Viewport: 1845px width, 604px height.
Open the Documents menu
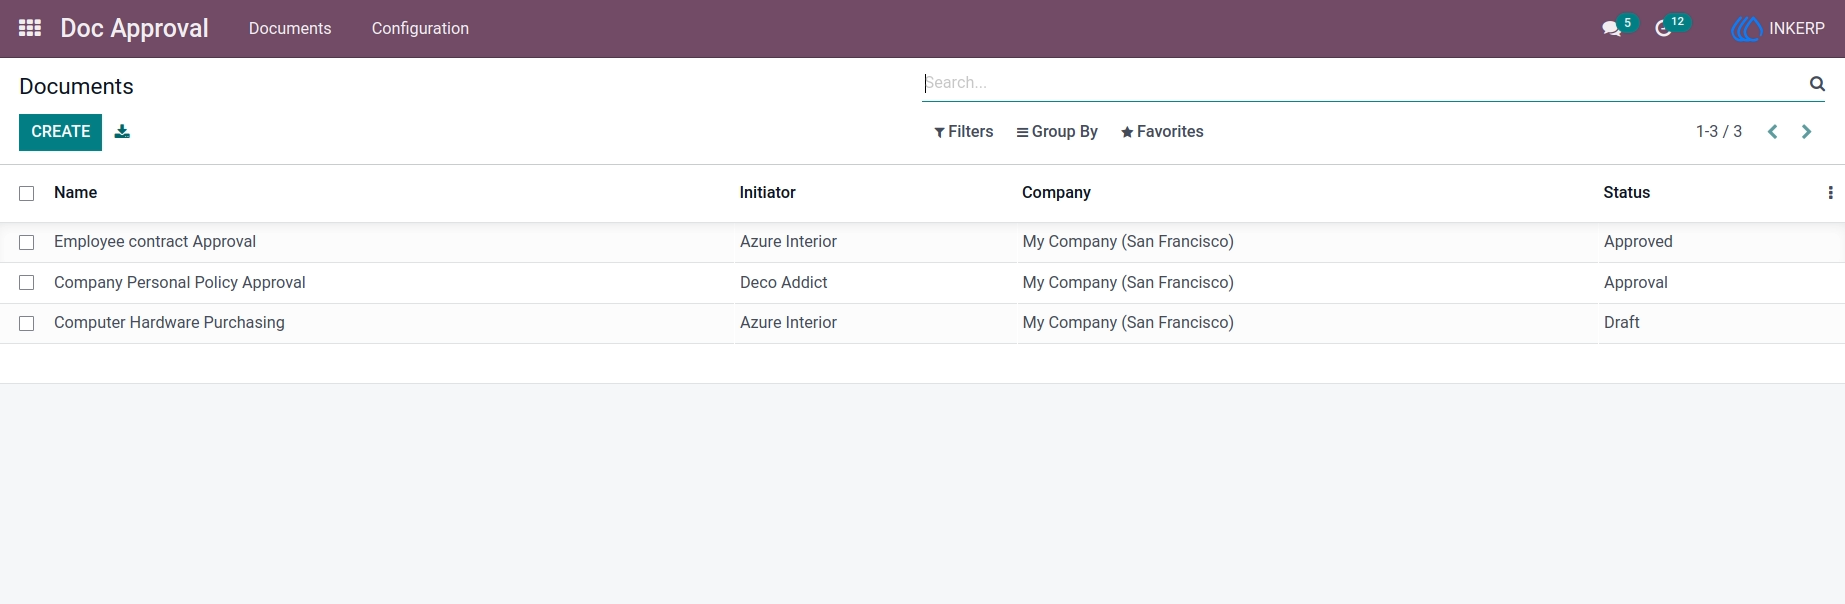tap(290, 29)
